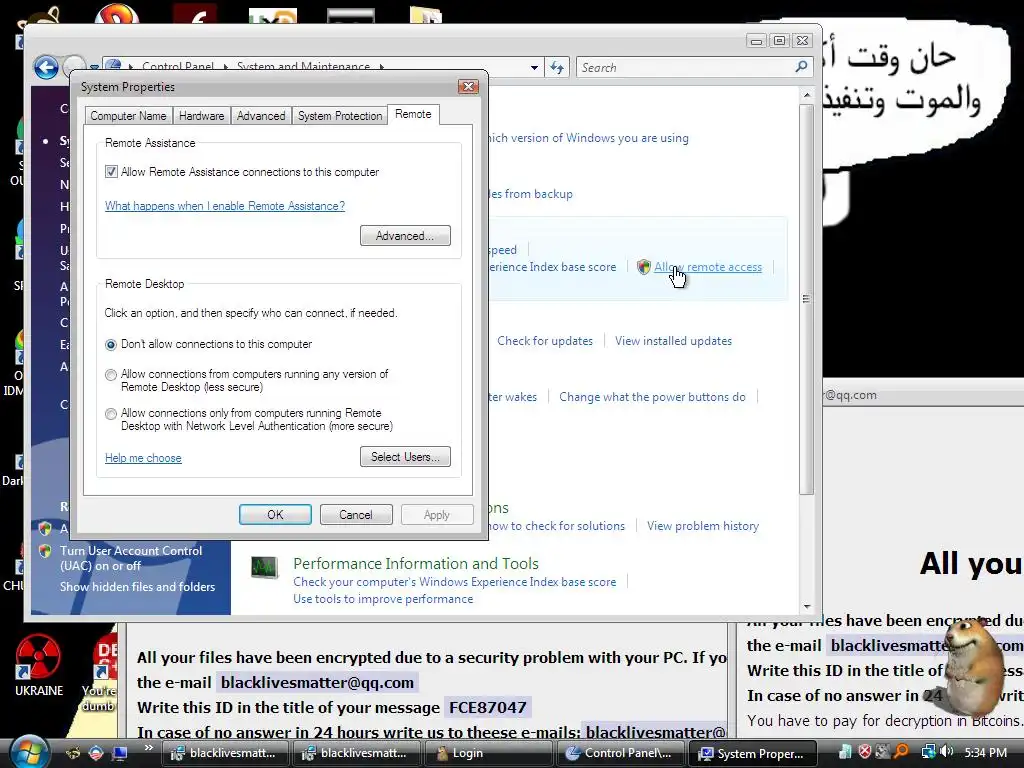Click Cancel in System Properties
The width and height of the screenshot is (1024, 768).
356,515
